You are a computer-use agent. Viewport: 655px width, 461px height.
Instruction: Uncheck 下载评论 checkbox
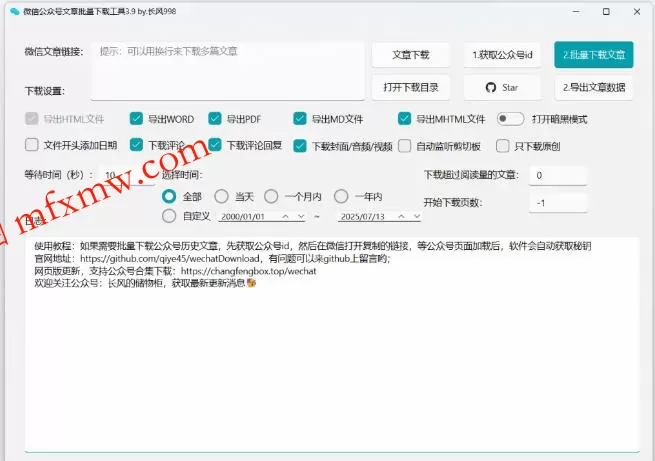tap(136, 145)
